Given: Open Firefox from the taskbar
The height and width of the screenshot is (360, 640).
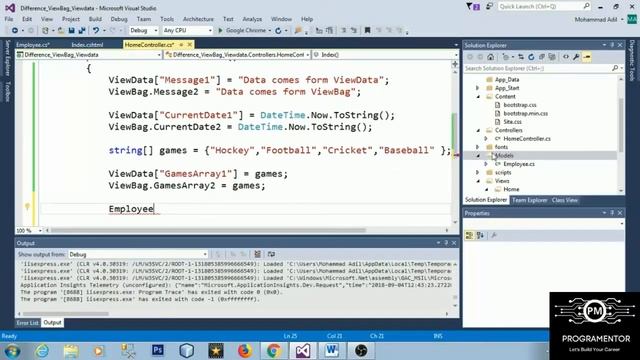Looking at the screenshot, I should point(244,351).
